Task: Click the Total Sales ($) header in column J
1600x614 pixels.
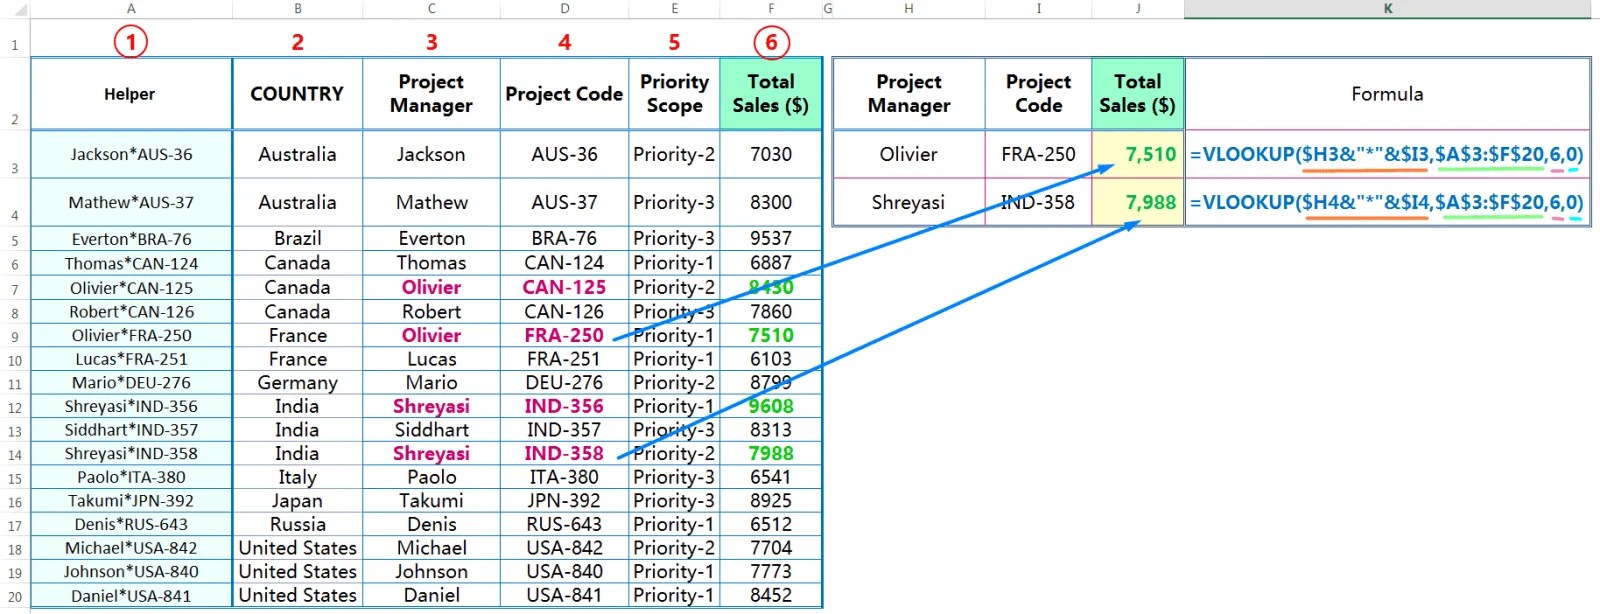Action: (1138, 94)
